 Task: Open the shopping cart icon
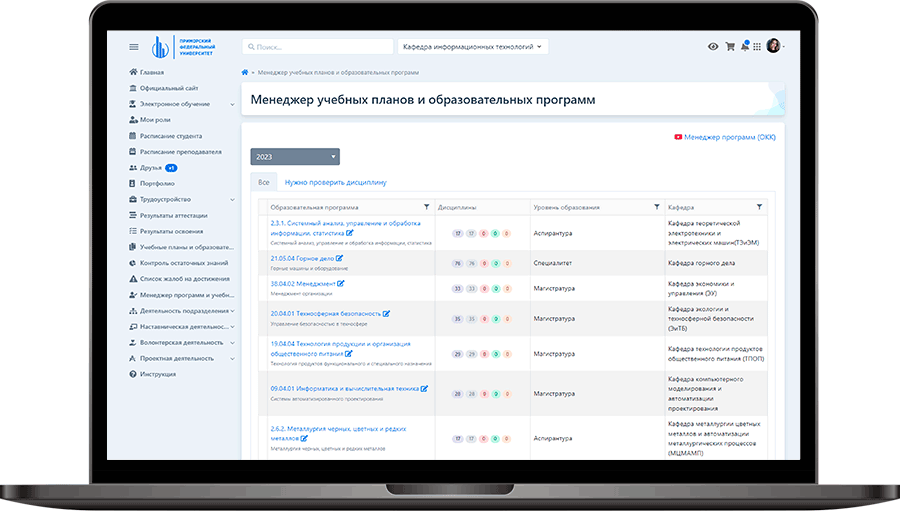point(730,47)
